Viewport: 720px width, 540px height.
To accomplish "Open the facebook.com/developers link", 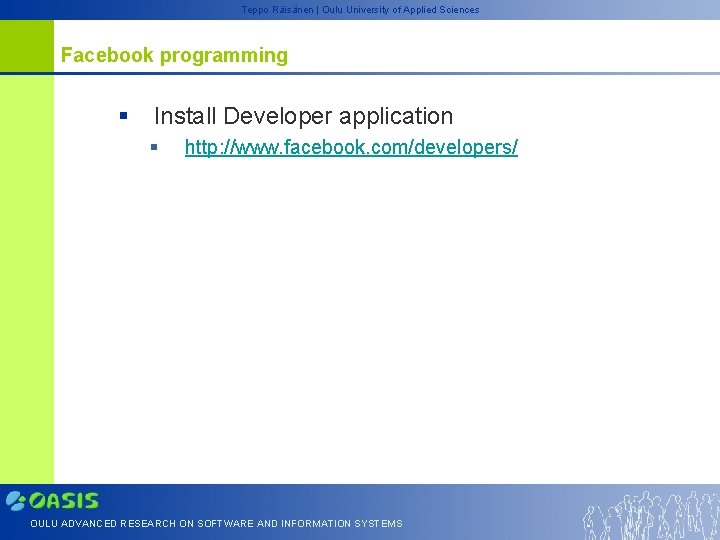I will (x=351, y=147).
